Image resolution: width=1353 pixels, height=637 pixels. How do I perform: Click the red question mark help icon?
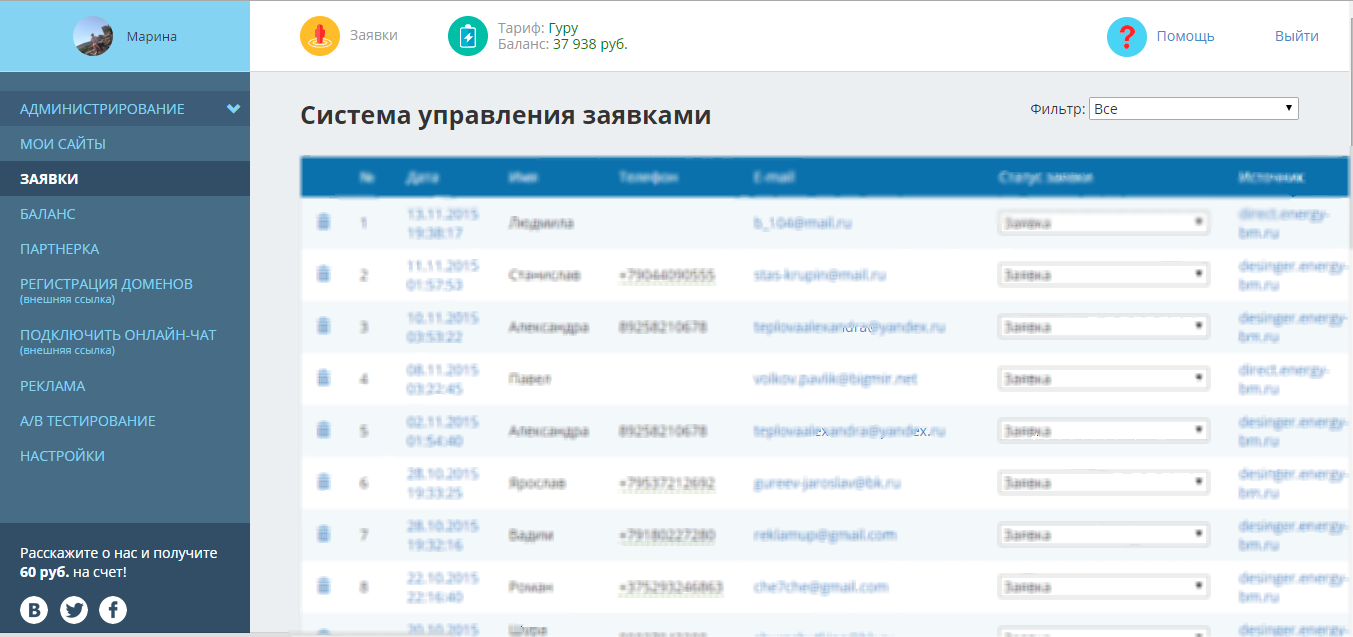(1127, 37)
